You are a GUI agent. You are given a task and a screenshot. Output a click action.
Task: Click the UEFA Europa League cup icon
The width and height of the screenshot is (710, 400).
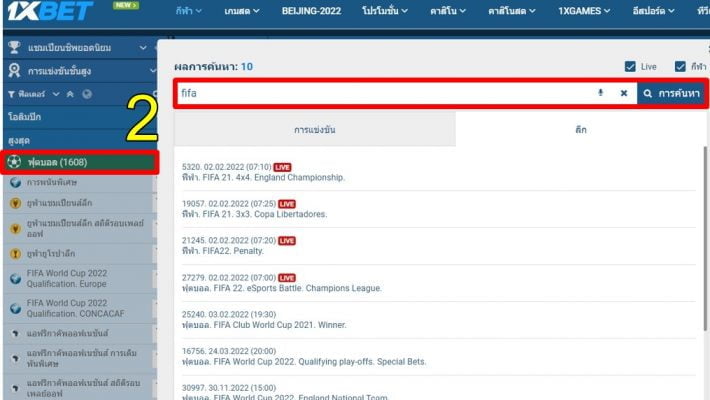15,254
